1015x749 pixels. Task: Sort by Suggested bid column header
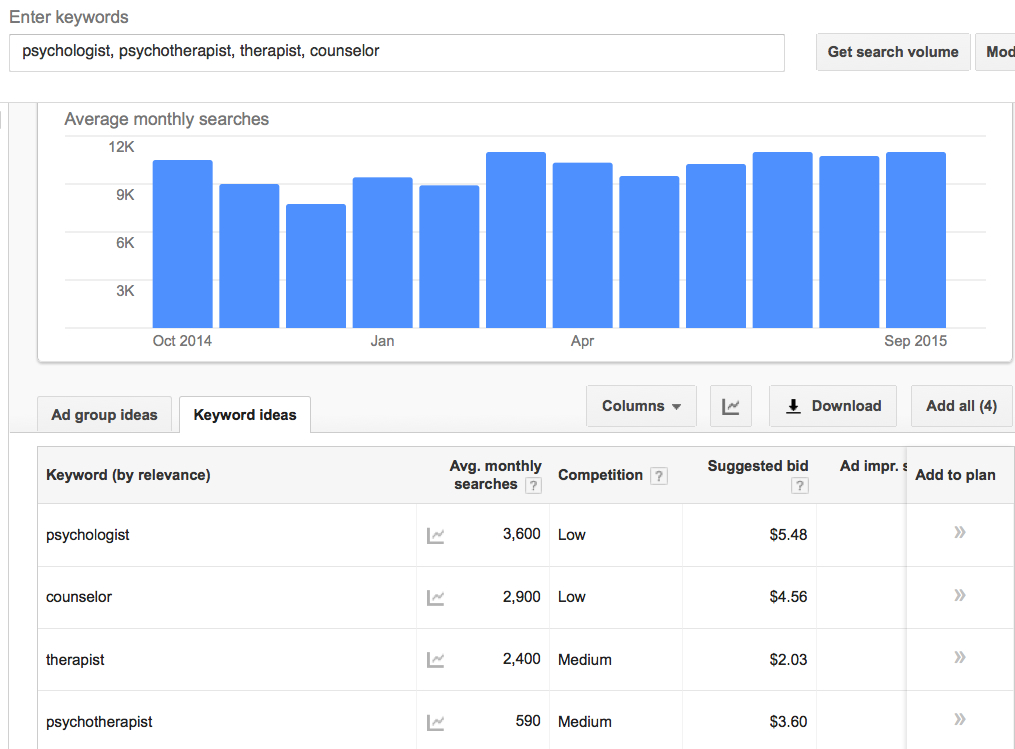[757, 466]
